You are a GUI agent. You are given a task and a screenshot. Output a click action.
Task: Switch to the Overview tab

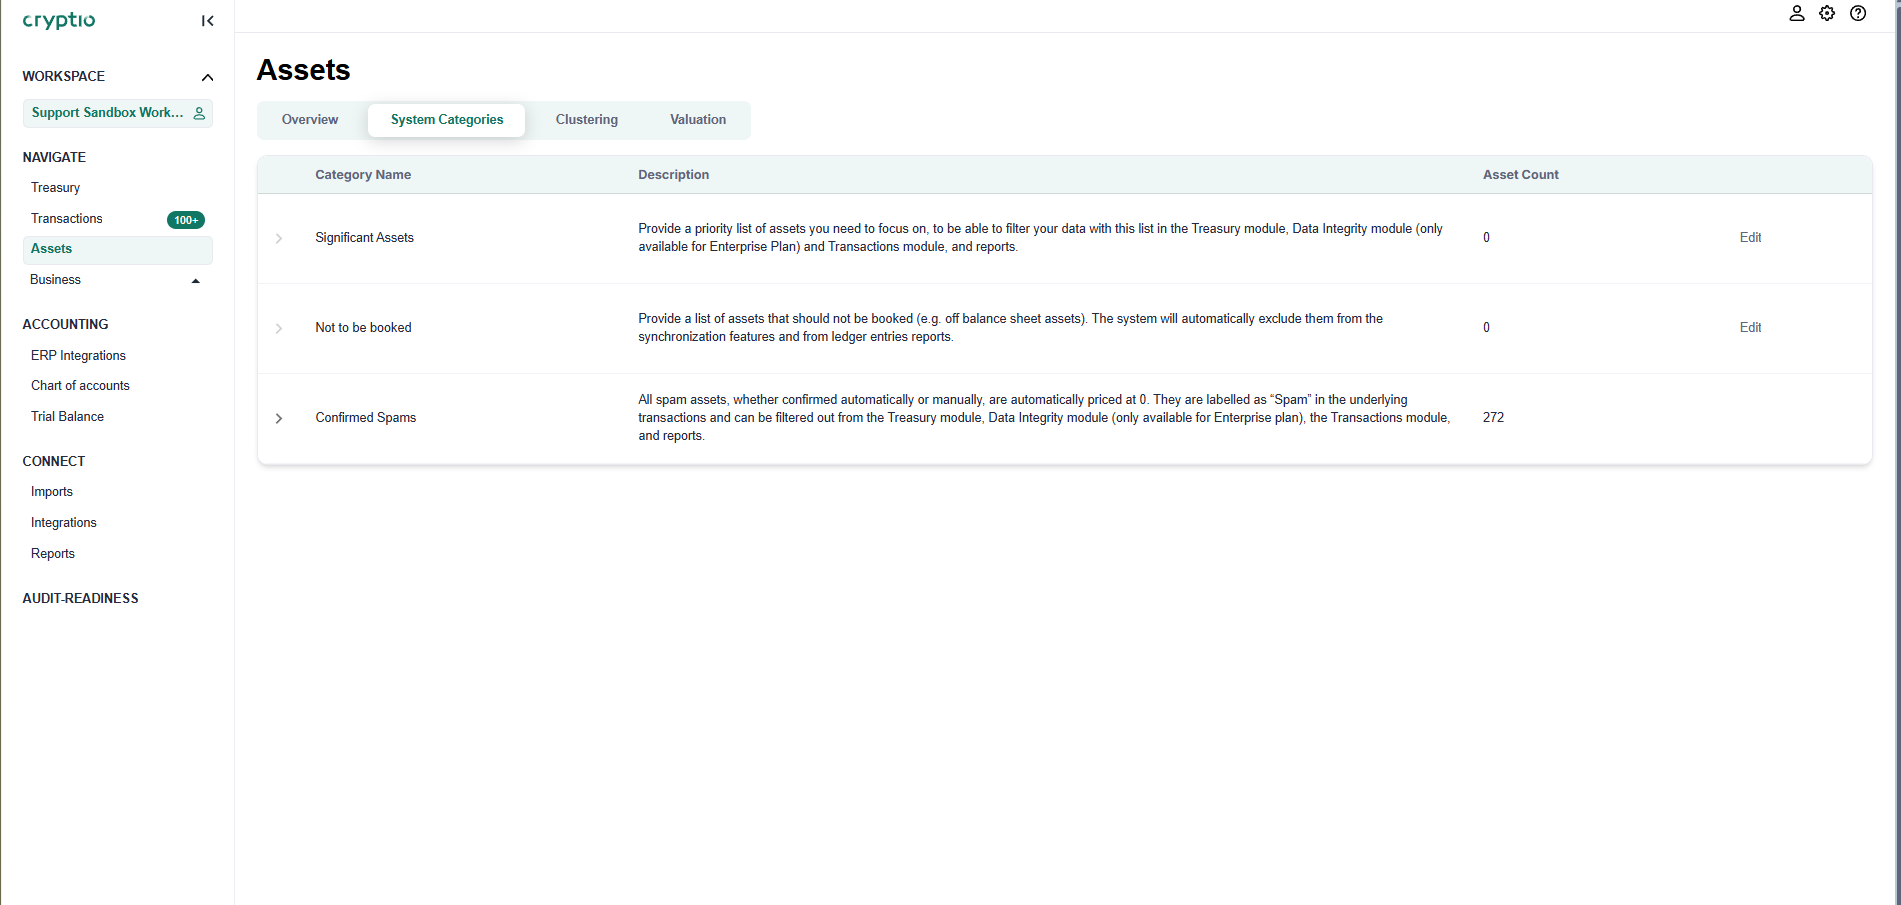(310, 120)
